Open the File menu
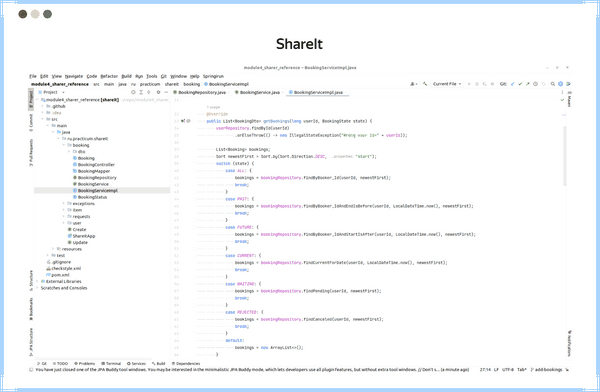The height and width of the screenshot is (392, 600). tap(33, 76)
